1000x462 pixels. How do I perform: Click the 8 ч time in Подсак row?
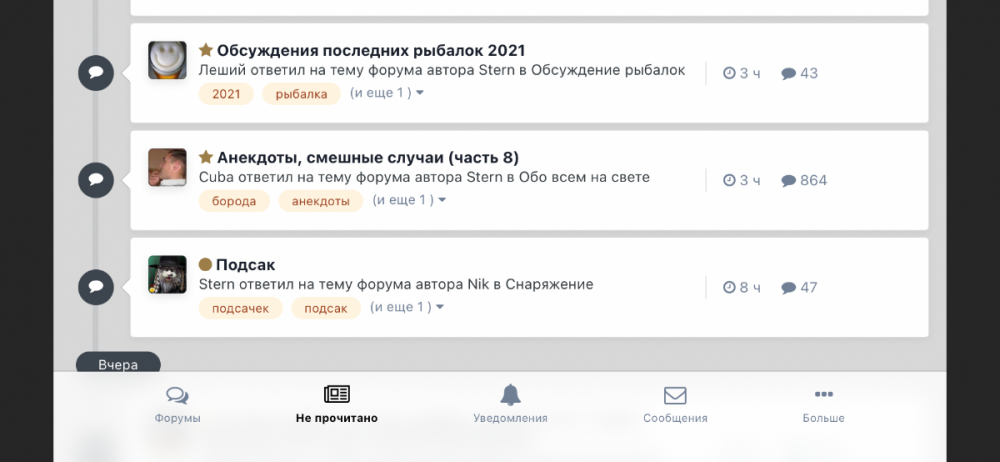[x=742, y=288]
